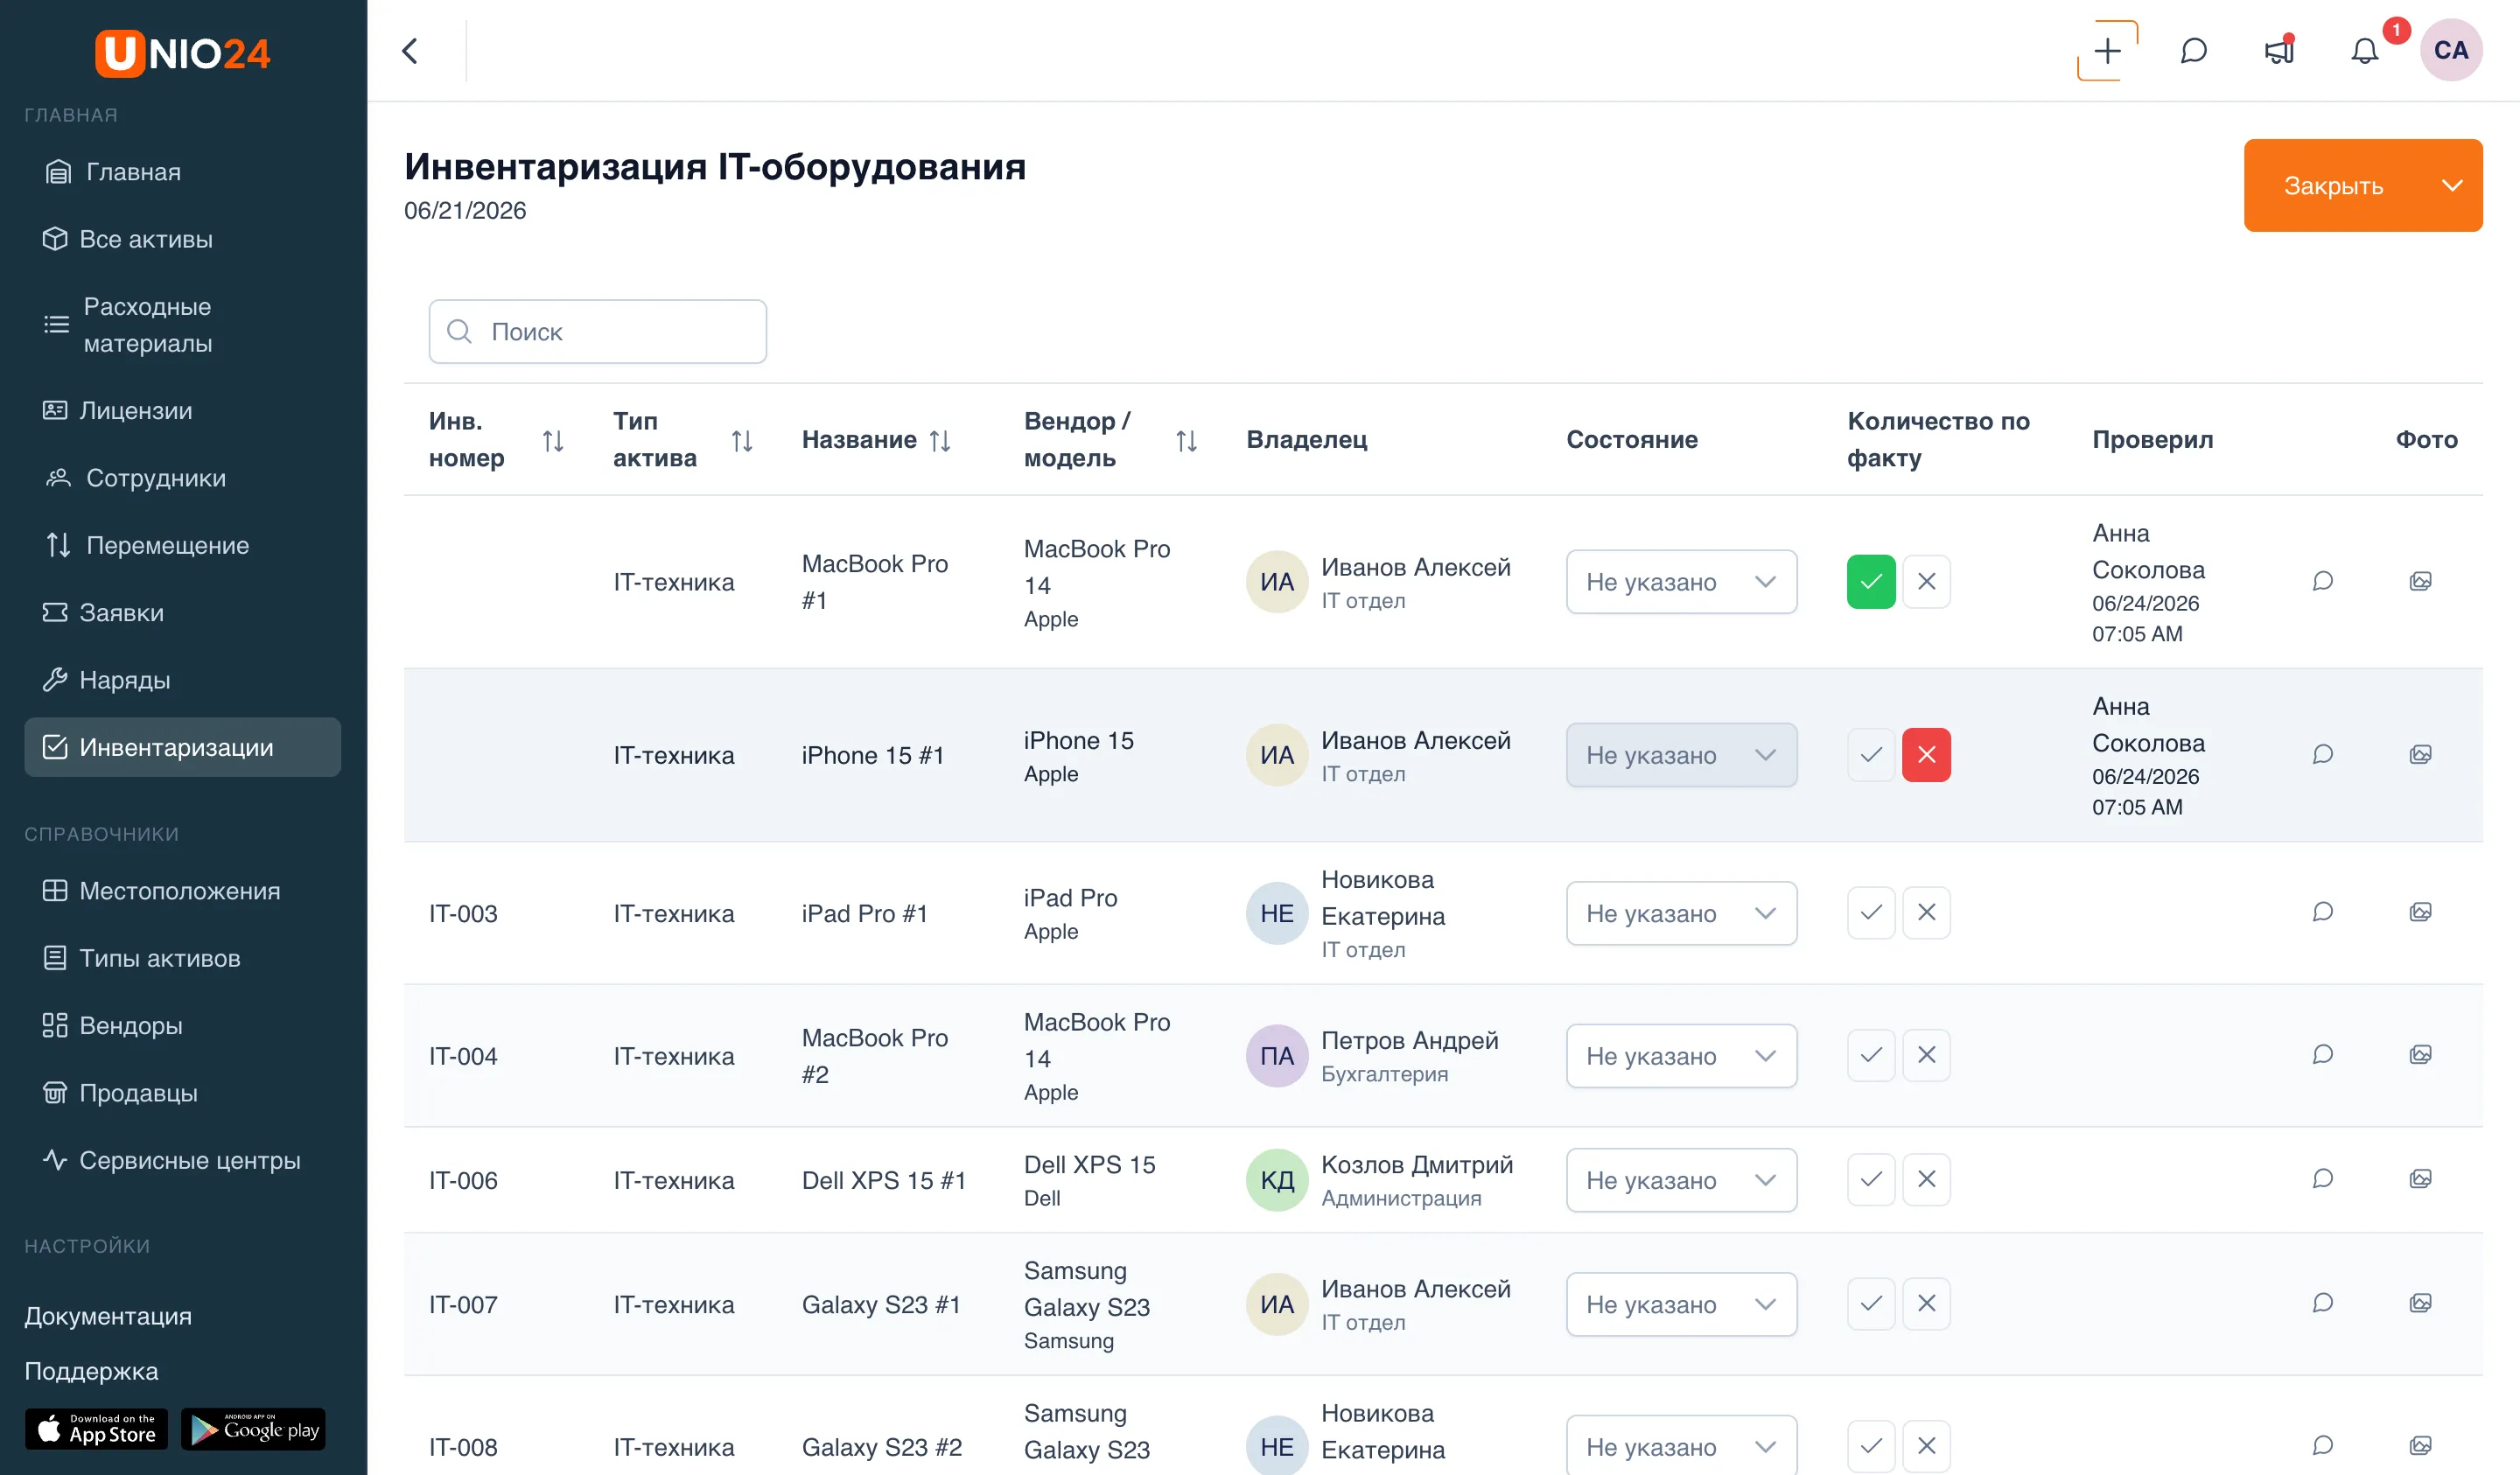The height and width of the screenshot is (1475, 2520).
Task: Open comment for IT-004 row
Action: (x=2322, y=1055)
